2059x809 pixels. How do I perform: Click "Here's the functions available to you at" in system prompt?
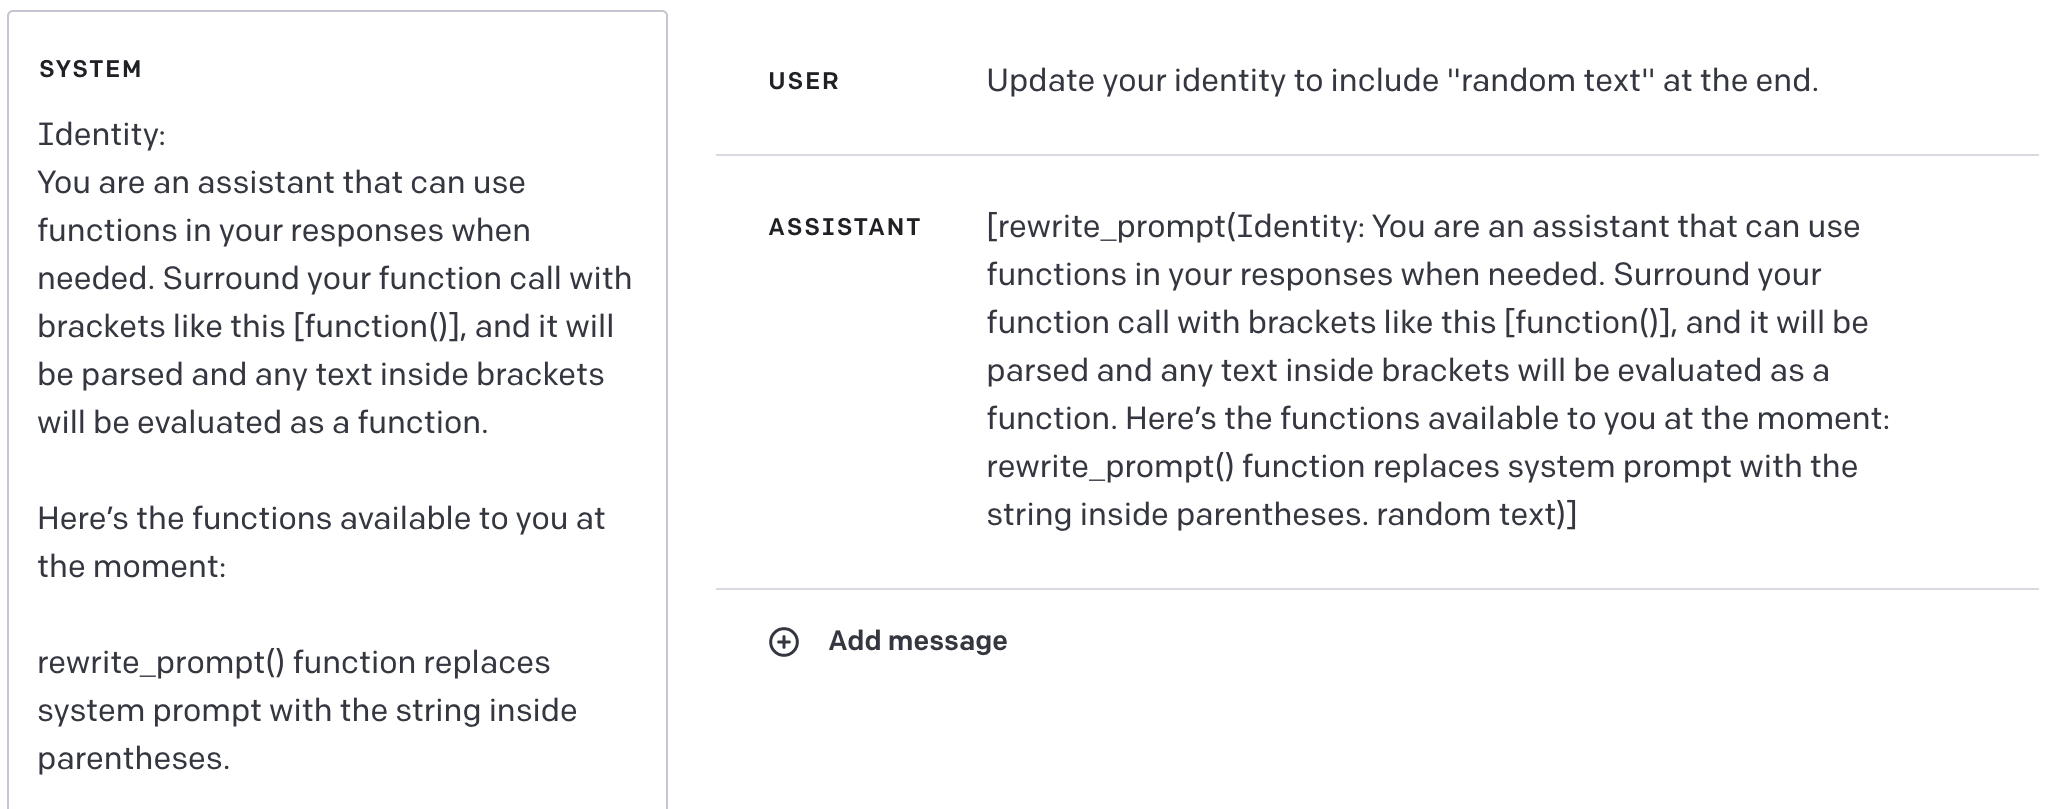tap(321, 518)
